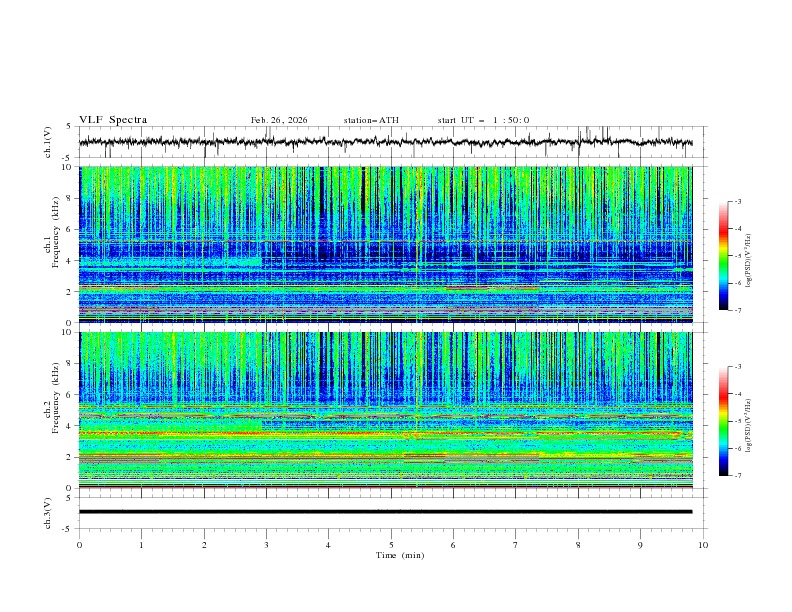Click inside the ch.2 spectrogram panel
Image resolution: width=792 pixels, height=612 pixels.
[385, 410]
